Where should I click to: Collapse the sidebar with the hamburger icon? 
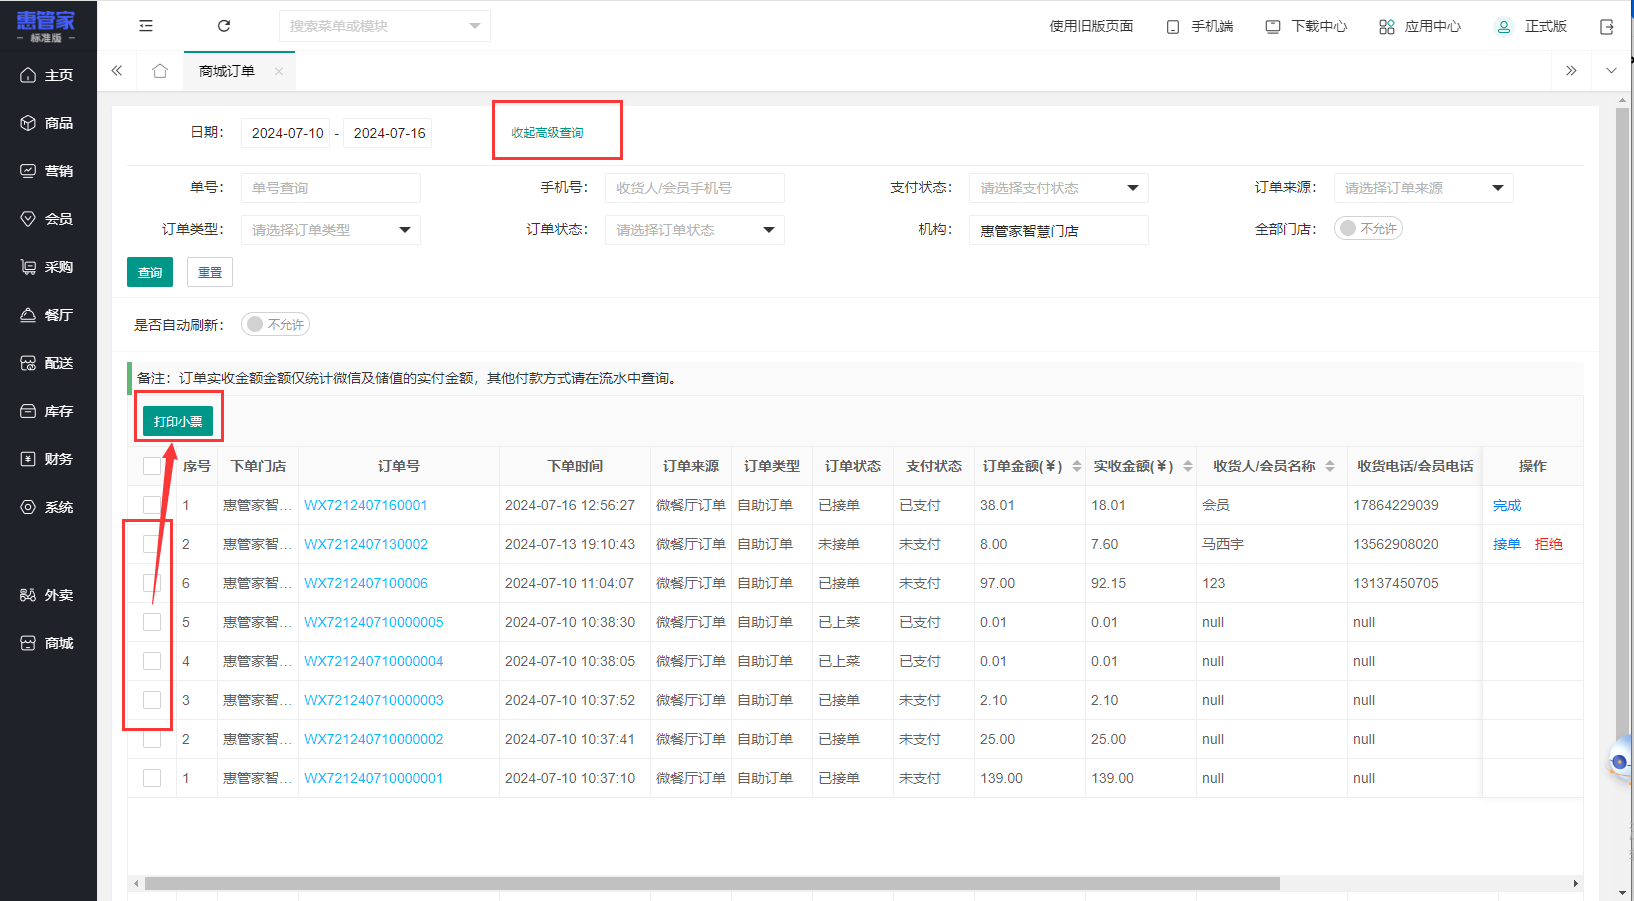point(146,26)
